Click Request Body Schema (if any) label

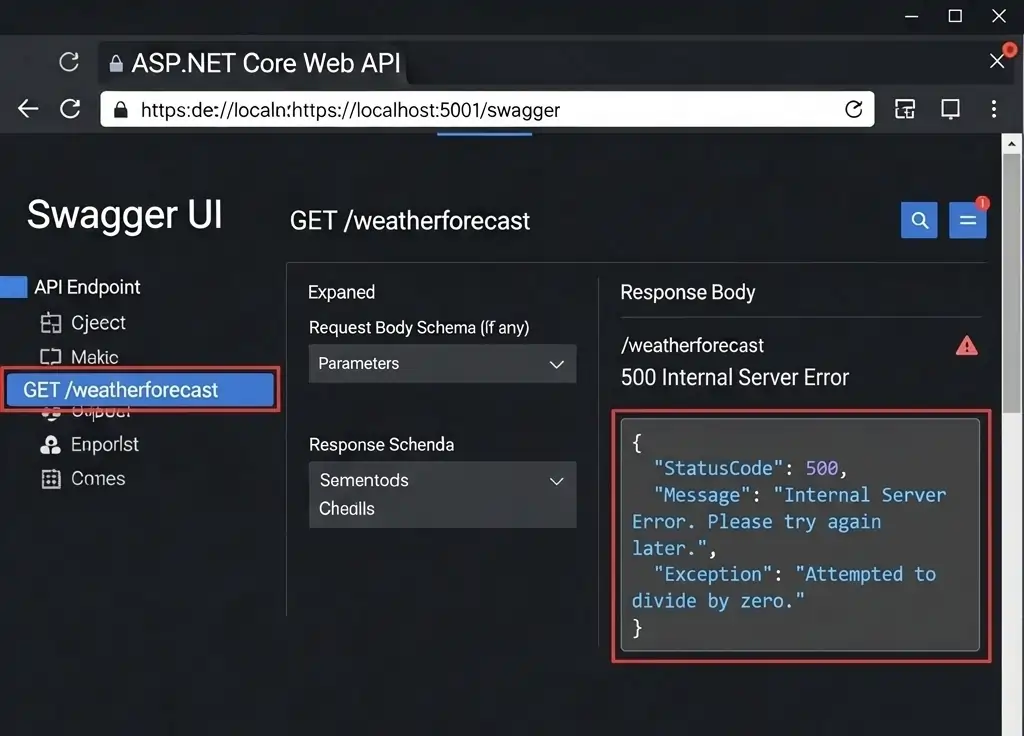tap(419, 327)
